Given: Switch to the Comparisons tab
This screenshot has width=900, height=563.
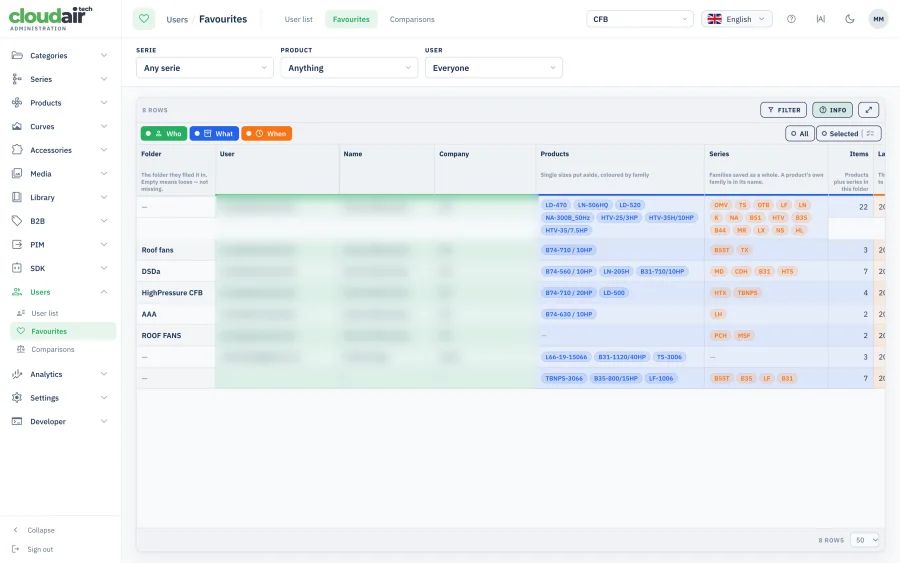Looking at the screenshot, I should (x=412, y=19).
